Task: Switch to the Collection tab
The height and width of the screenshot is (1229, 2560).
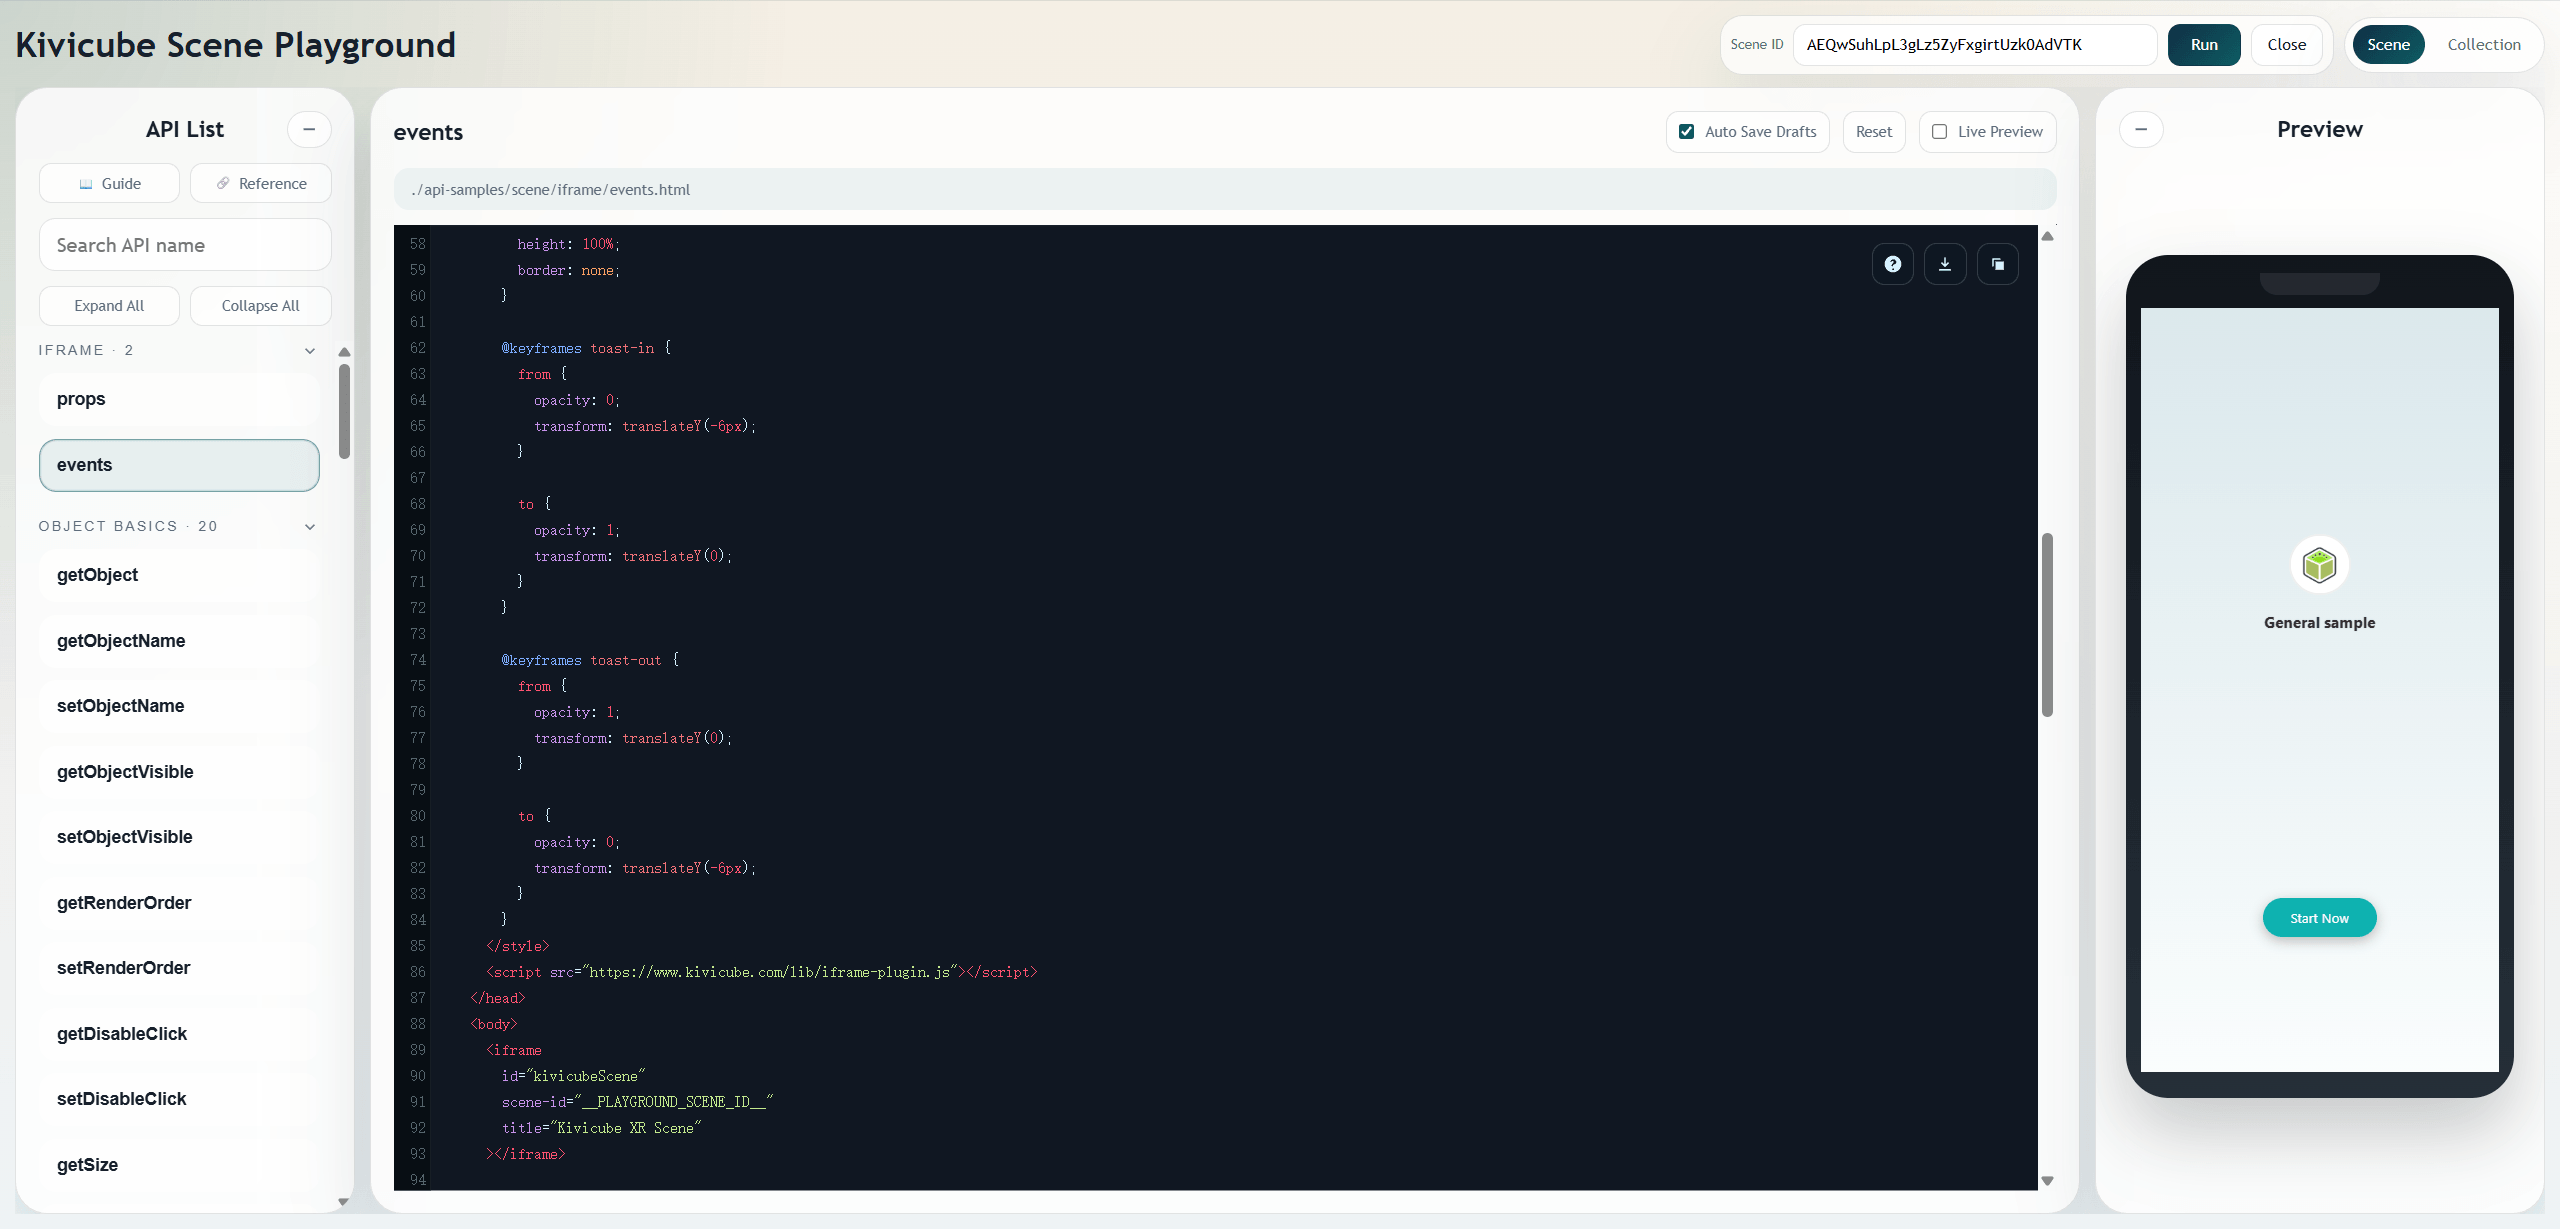Action: click(x=2484, y=45)
